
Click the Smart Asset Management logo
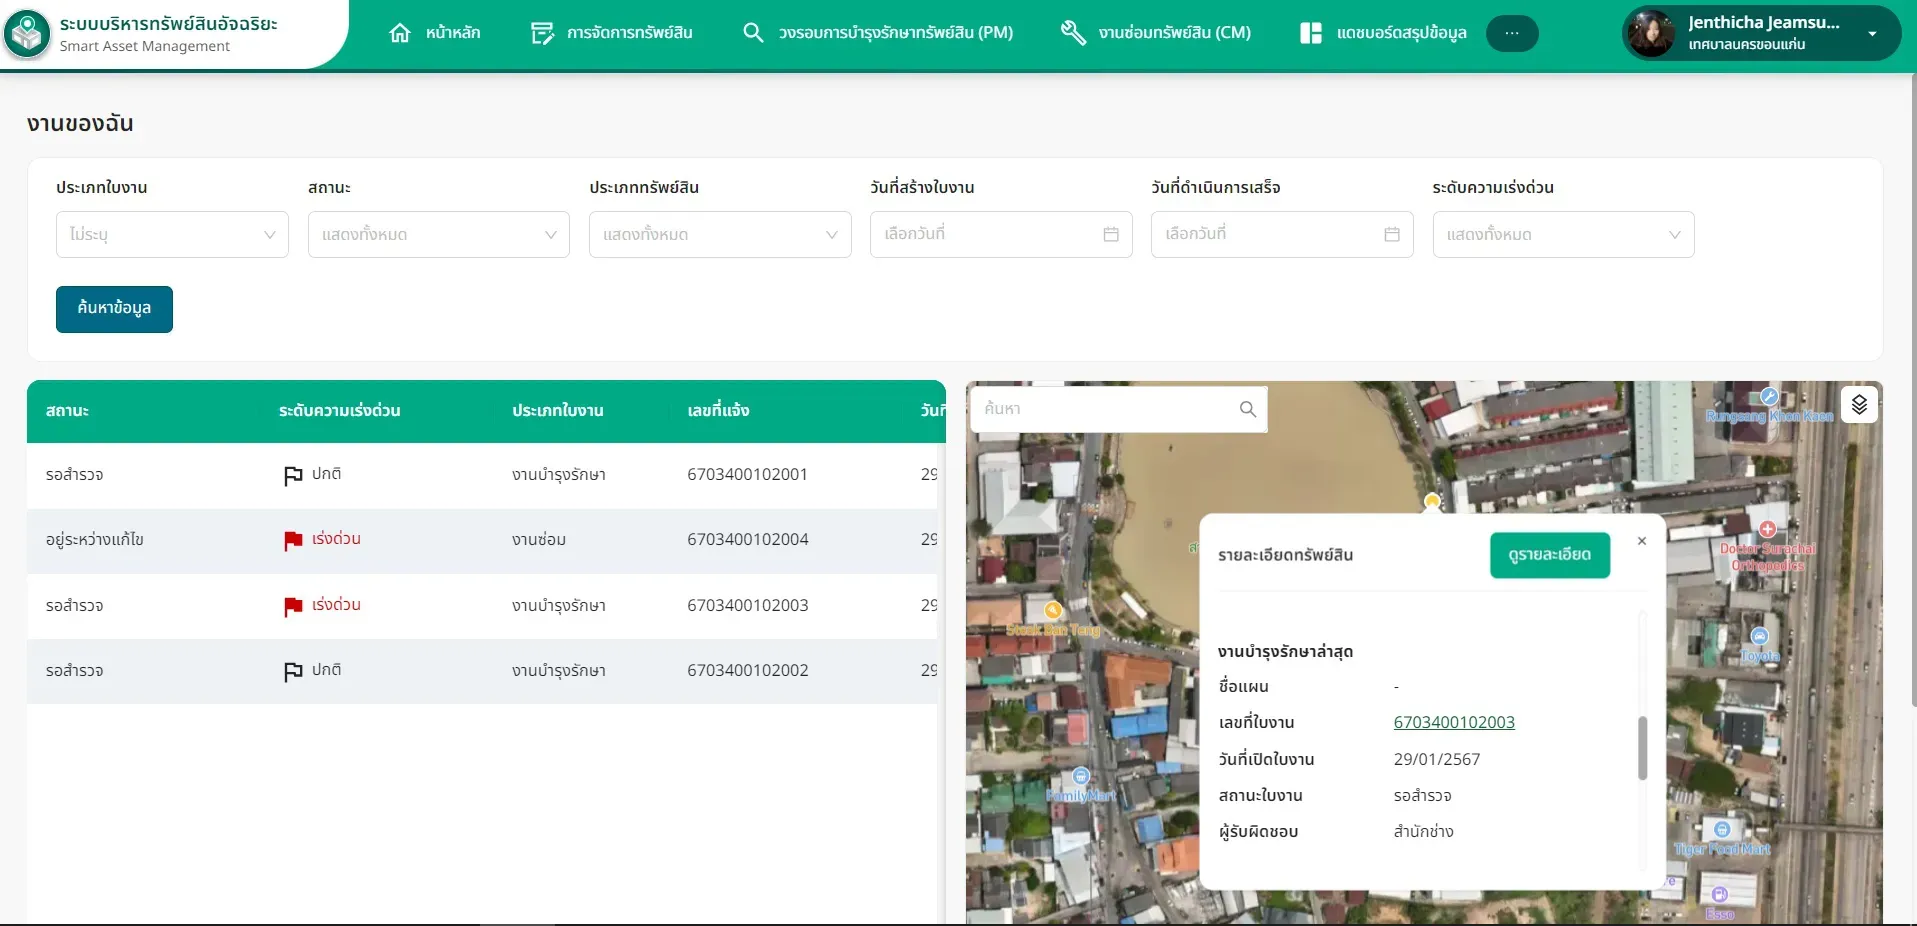click(27, 34)
